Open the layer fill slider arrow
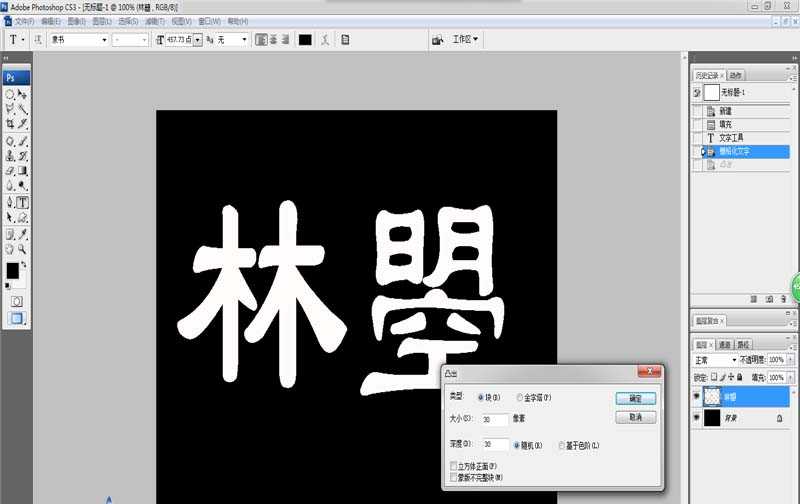 point(790,377)
